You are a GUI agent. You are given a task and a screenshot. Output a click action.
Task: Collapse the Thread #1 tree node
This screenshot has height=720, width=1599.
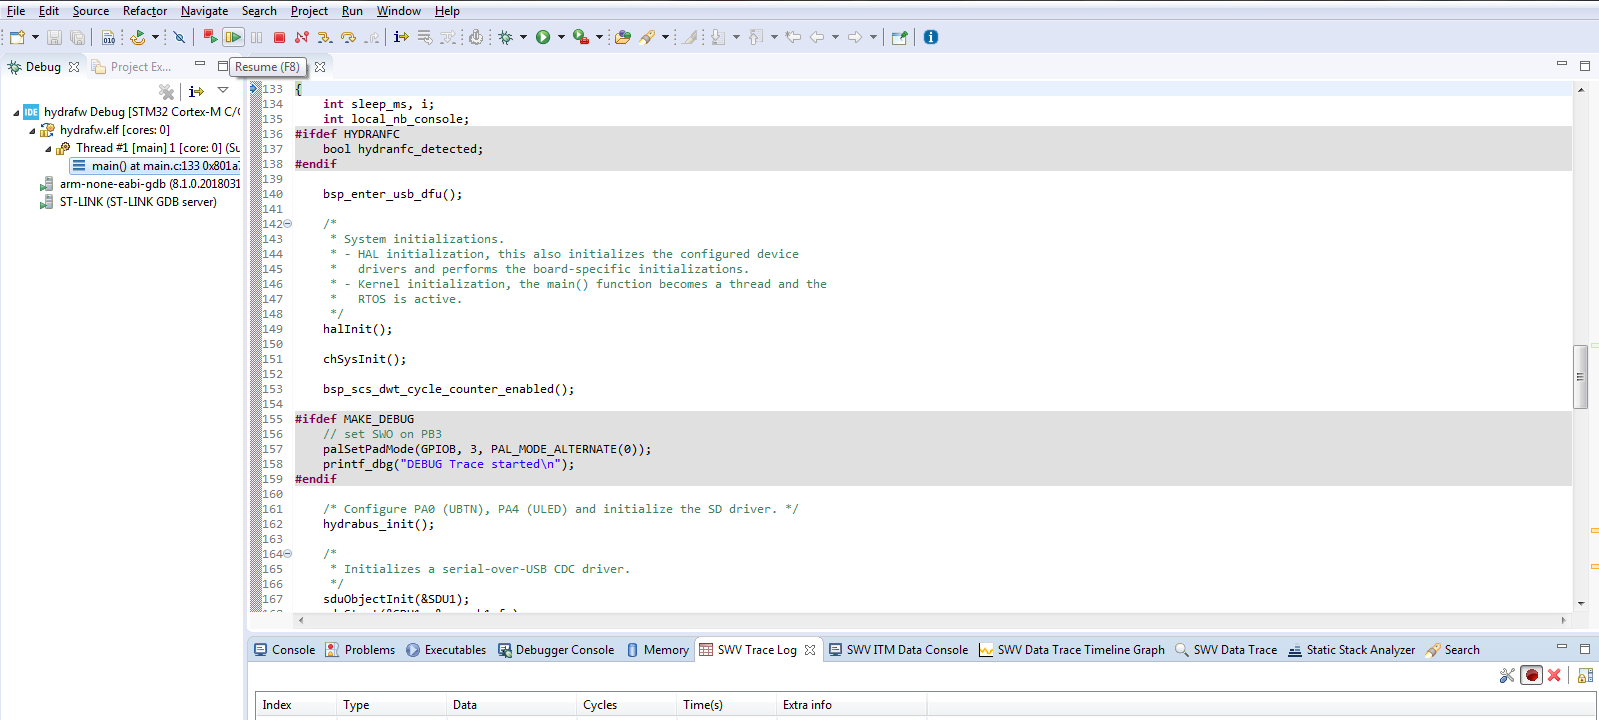(x=48, y=148)
